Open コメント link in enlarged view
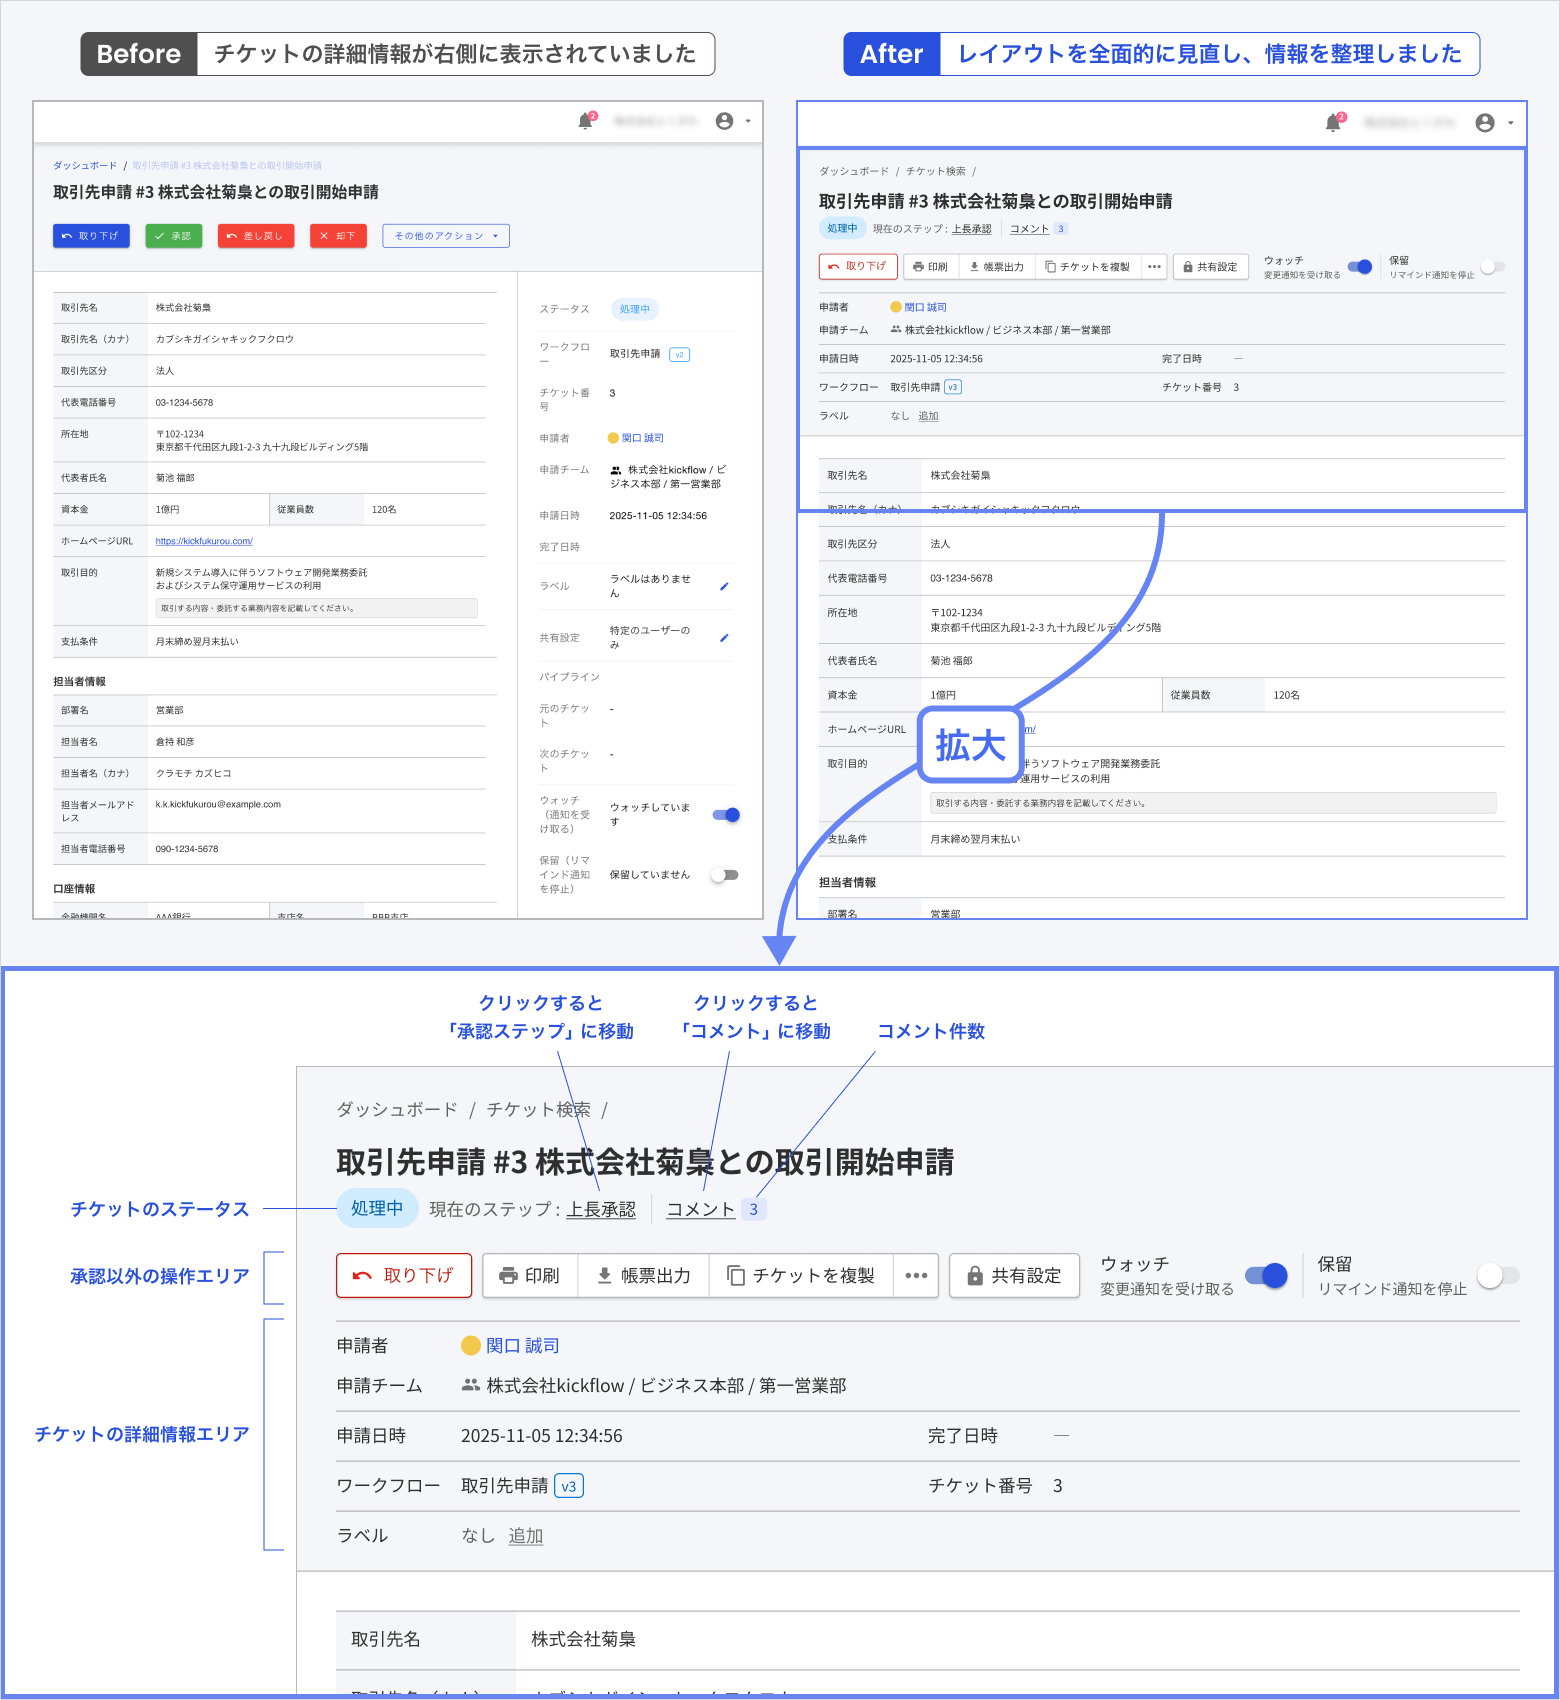This screenshot has width=1560, height=1700. tap(700, 1209)
